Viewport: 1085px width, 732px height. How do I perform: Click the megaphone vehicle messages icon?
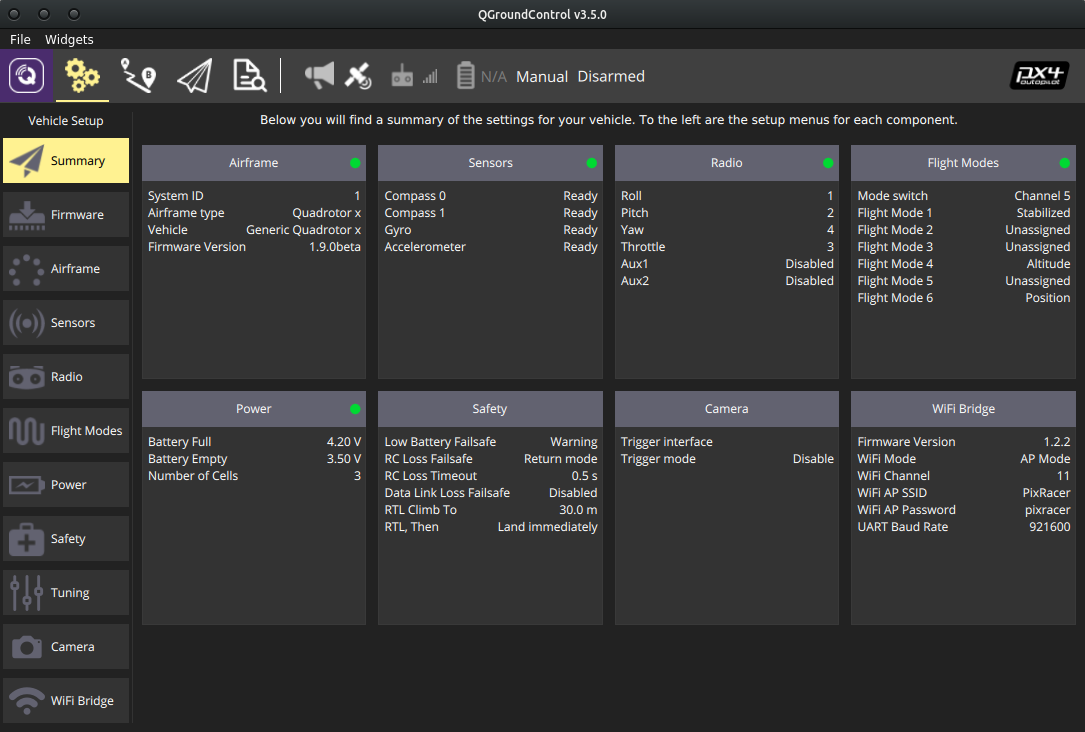point(319,76)
